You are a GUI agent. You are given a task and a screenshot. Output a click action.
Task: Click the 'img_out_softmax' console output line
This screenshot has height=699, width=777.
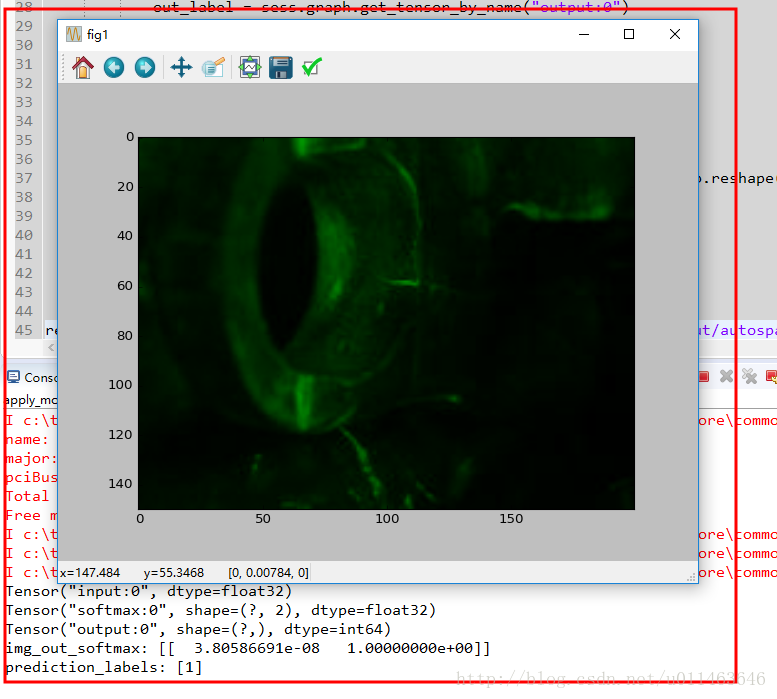[x=248, y=648]
